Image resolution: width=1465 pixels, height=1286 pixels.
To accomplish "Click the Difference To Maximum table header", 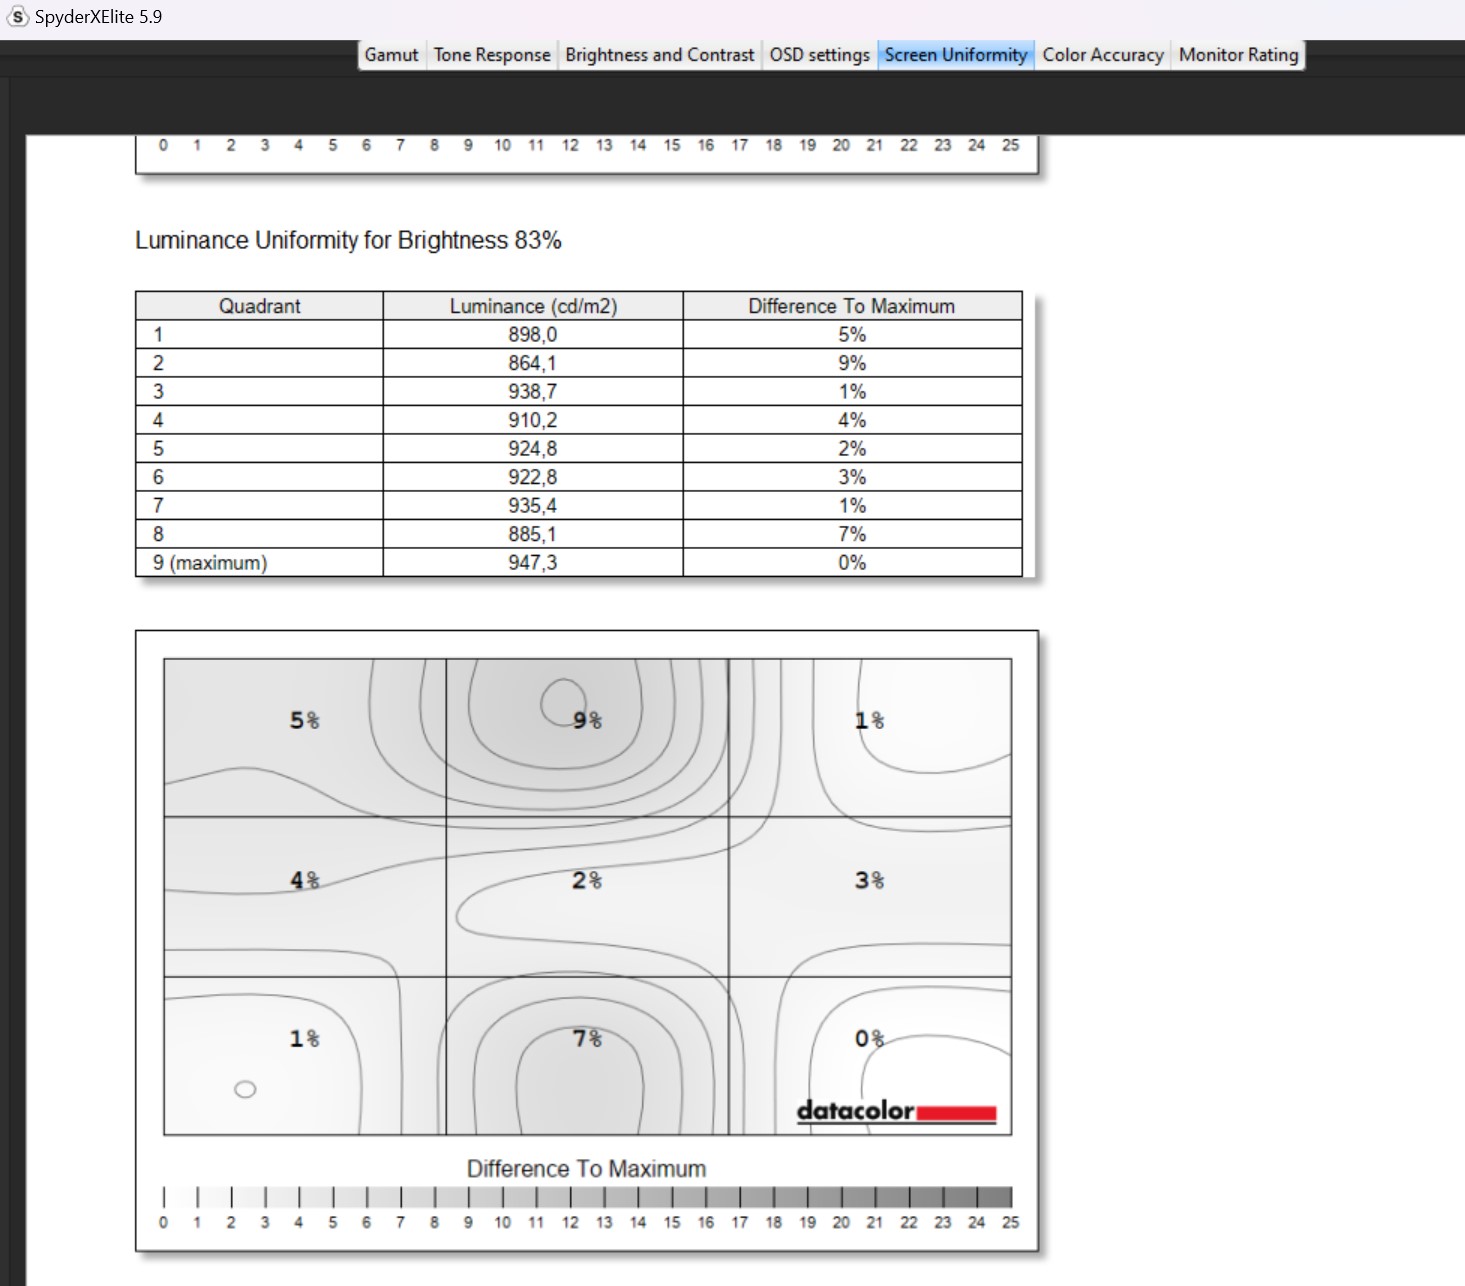I will coord(851,306).
